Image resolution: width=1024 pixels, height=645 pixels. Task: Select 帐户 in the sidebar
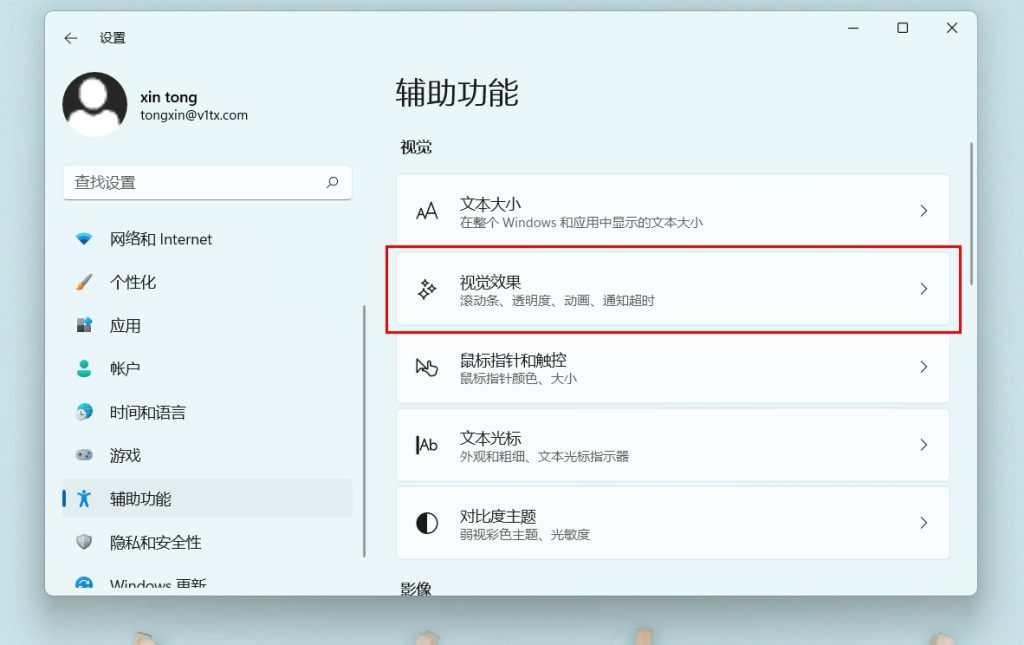pos(125,369)
